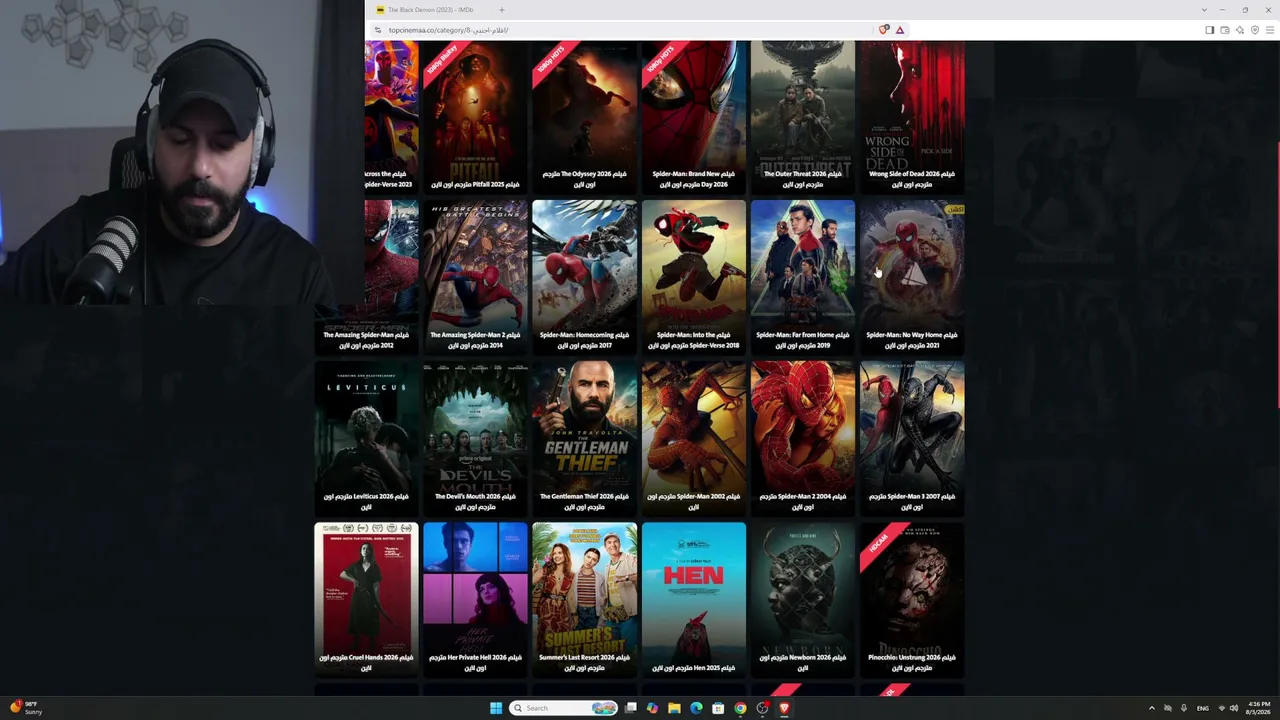Image resolution: width=1280 pixels, height=720 pixels.
Task: Click The Outer Threat 2026 title text
Action: point(803,179)
